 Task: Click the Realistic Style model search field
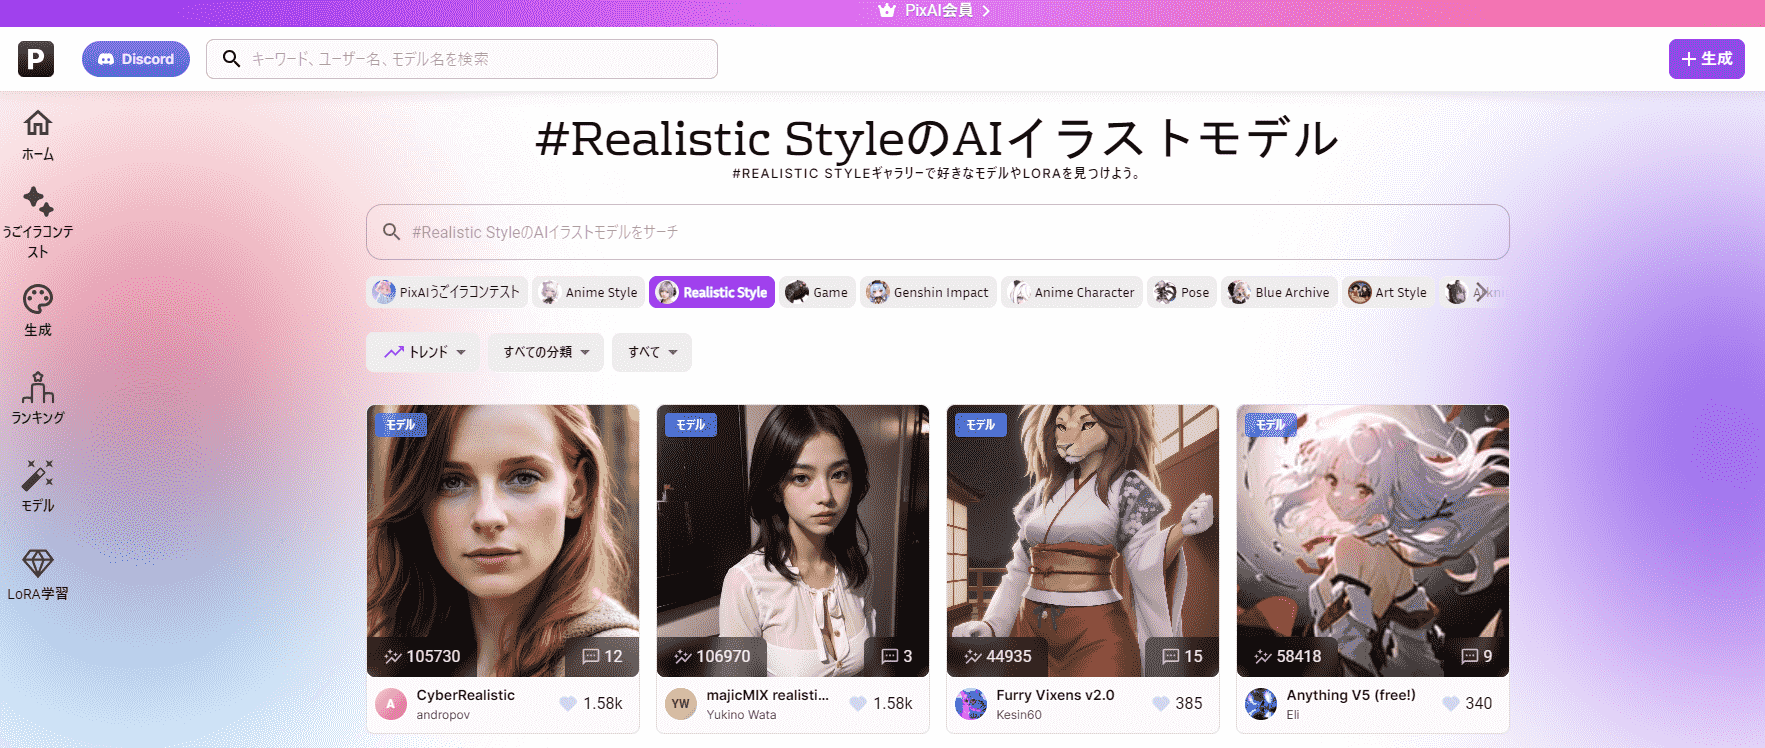937,232
